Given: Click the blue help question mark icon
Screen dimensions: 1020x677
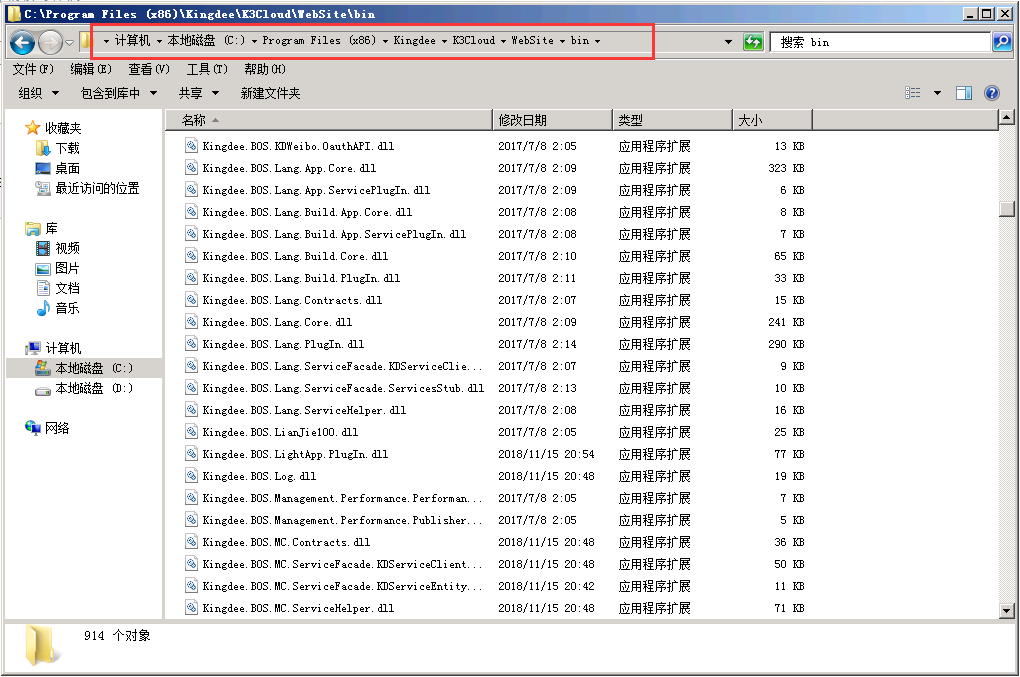Looking at the screenshot, I should click(991, 93).
